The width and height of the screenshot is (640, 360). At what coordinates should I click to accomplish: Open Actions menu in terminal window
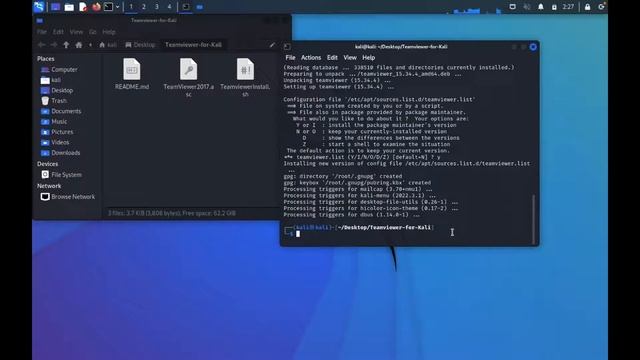(x=311, y=58)
